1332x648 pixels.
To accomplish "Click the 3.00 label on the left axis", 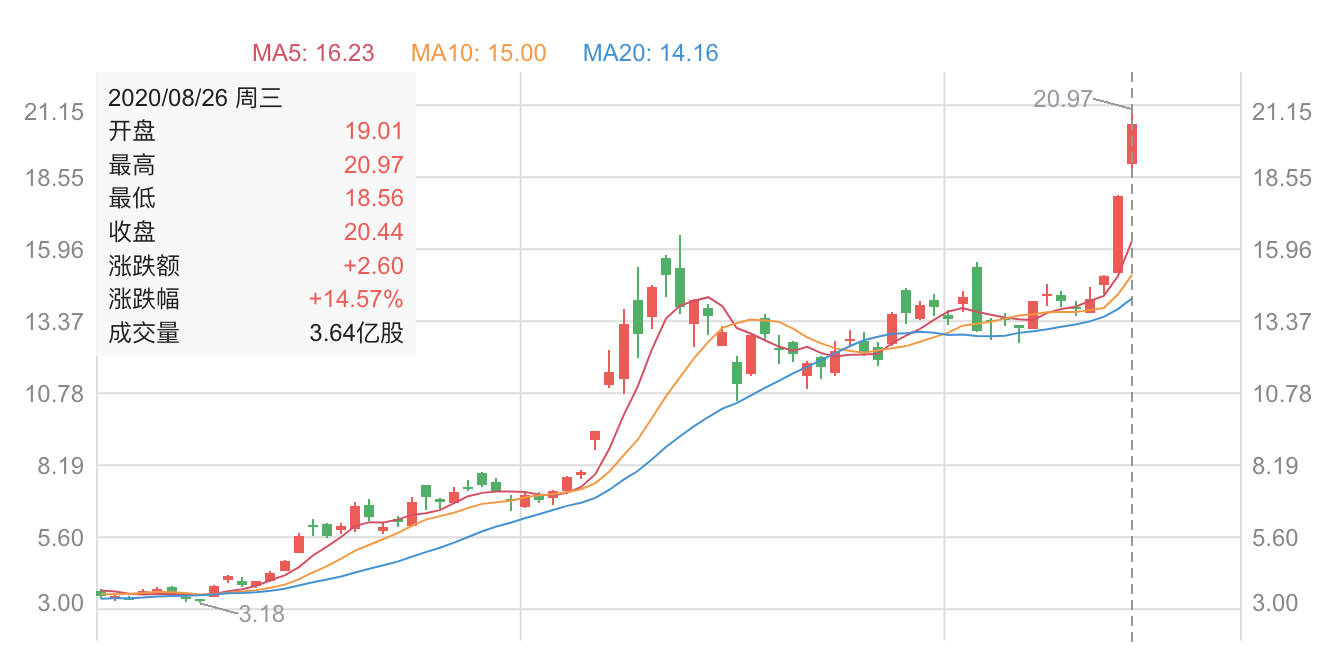I will [60, 603].
